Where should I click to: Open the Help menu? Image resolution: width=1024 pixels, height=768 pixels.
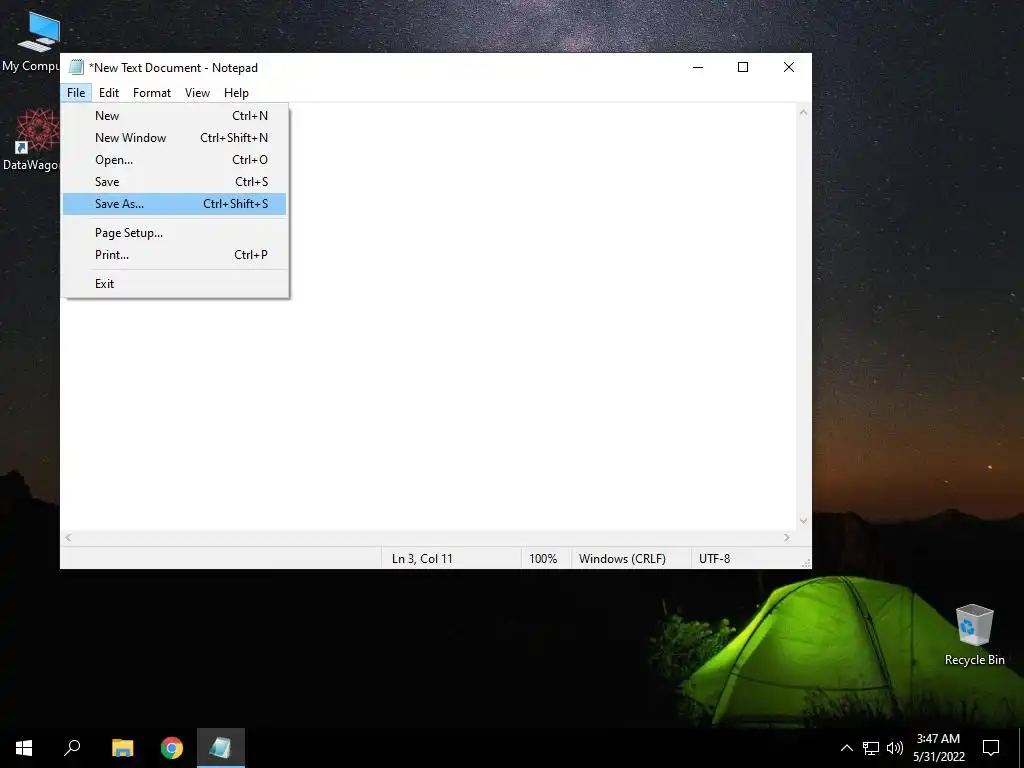(236, 93)
